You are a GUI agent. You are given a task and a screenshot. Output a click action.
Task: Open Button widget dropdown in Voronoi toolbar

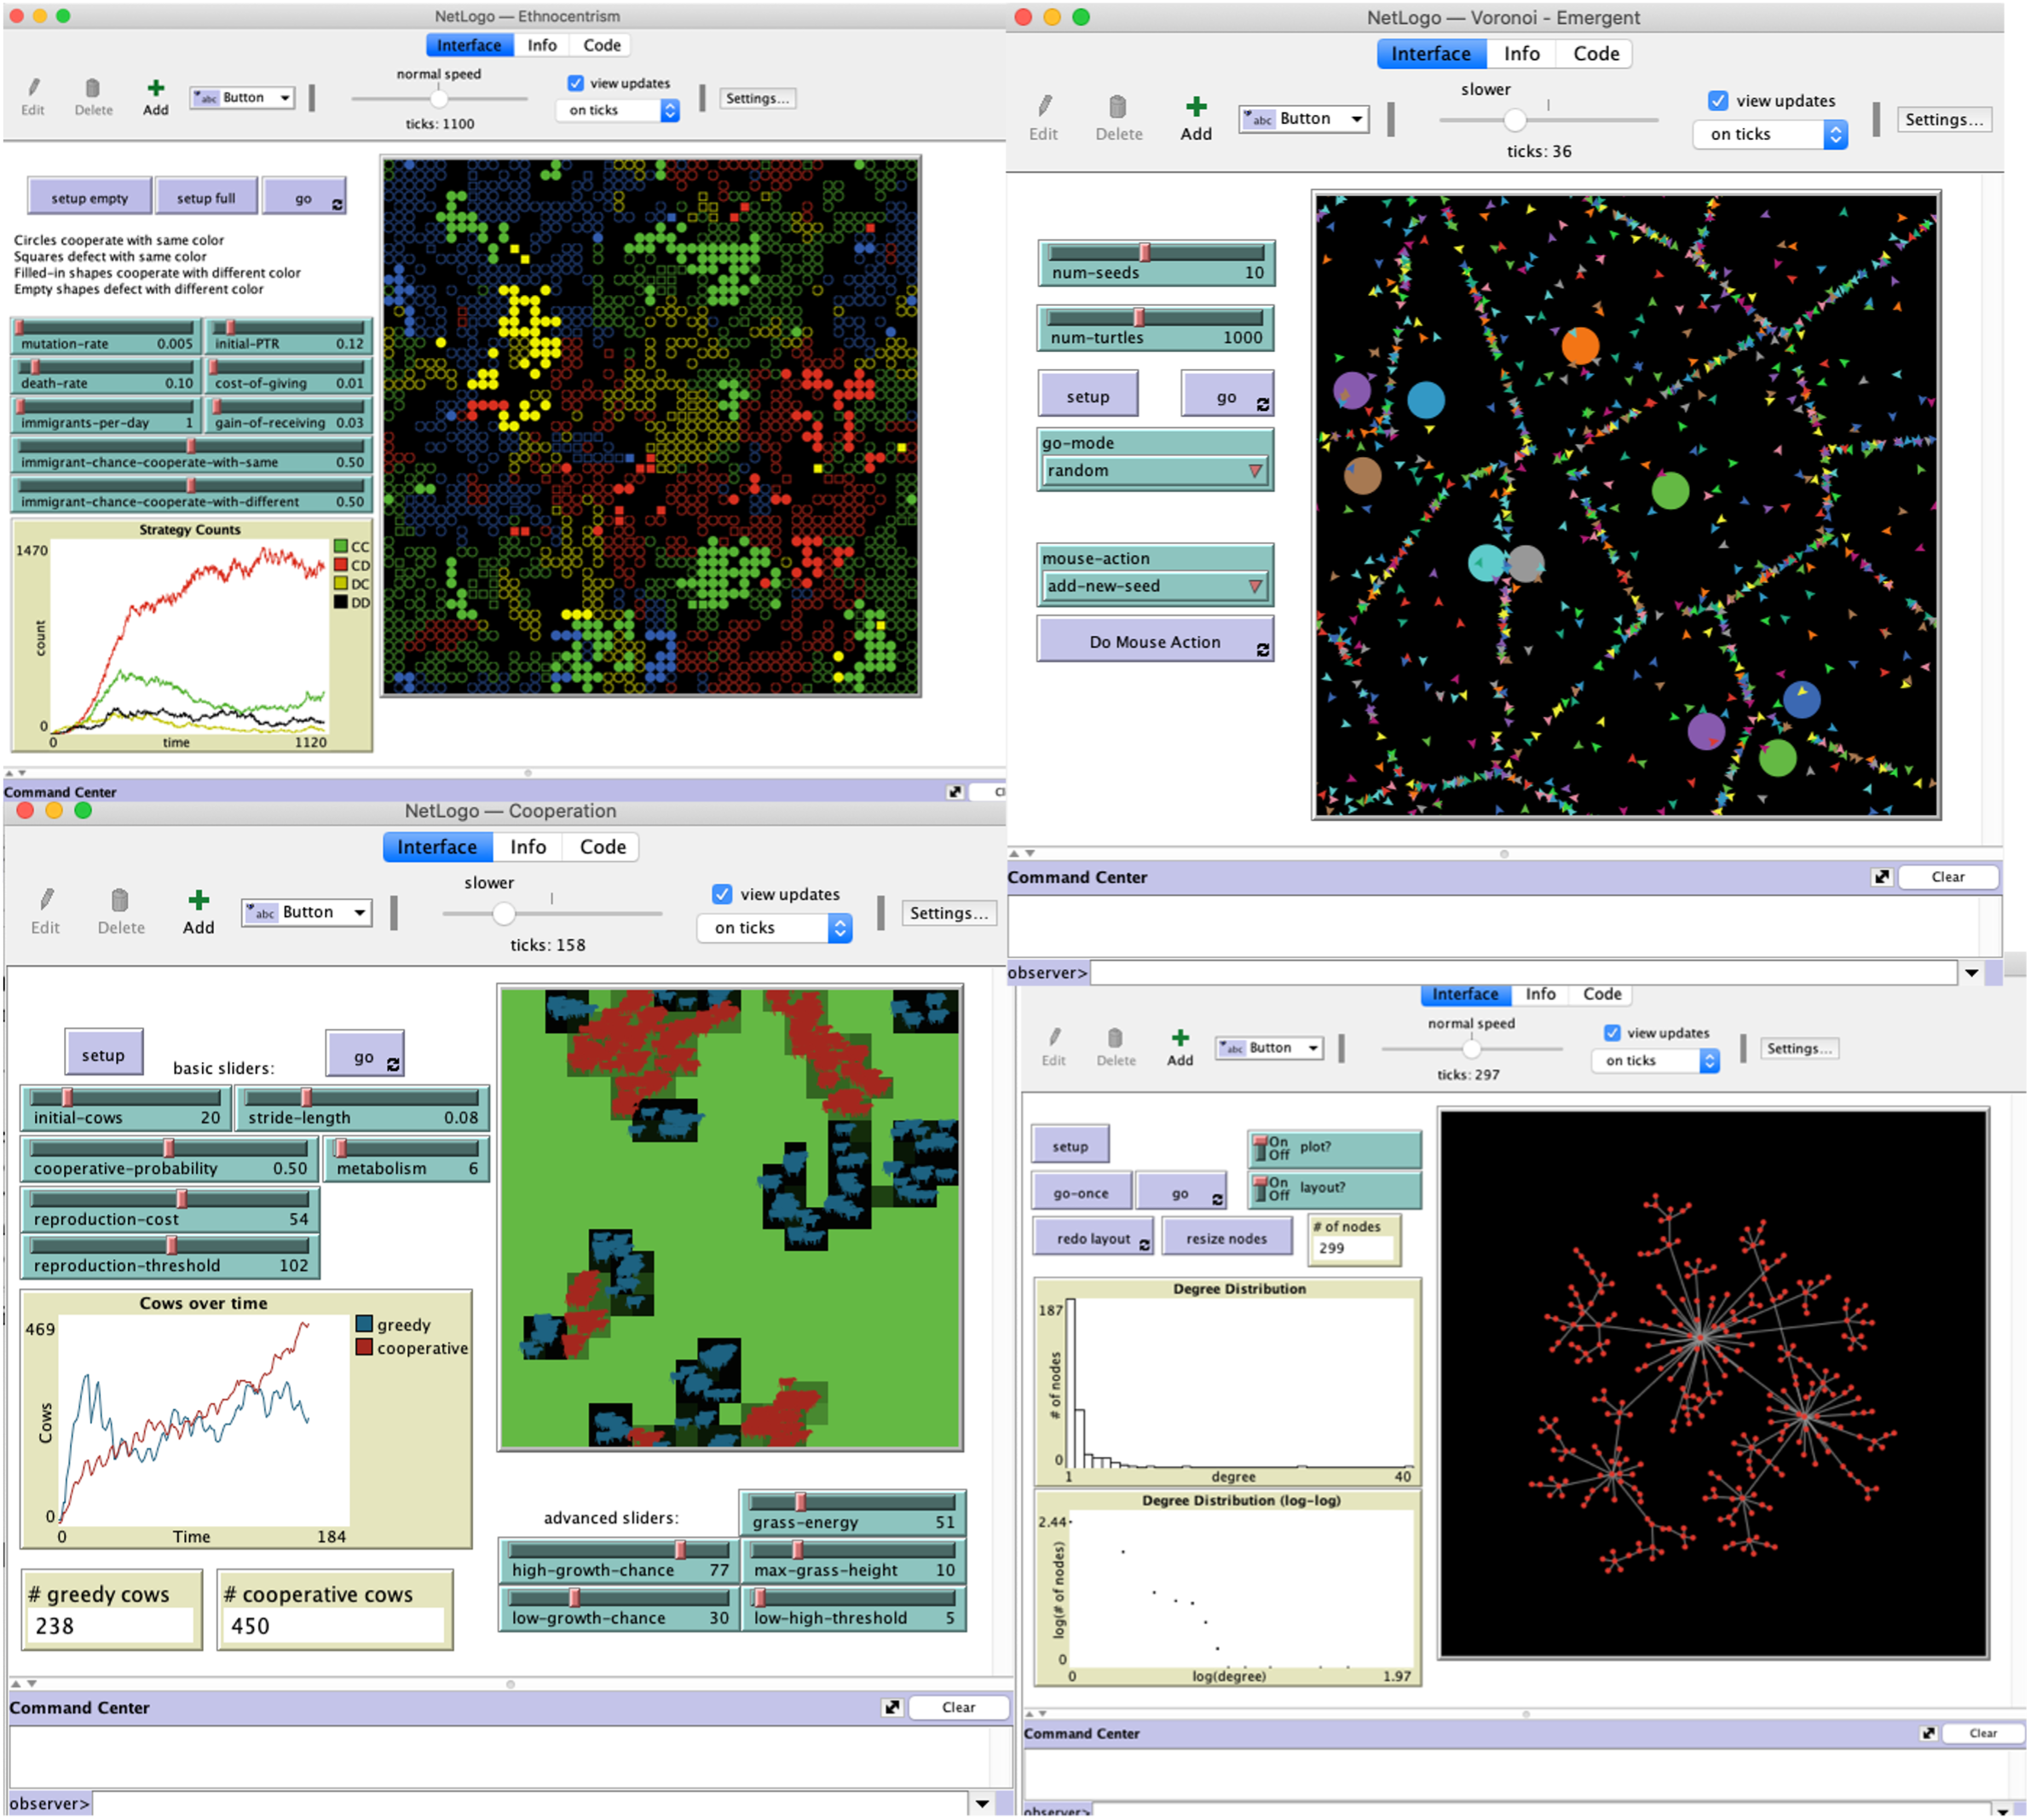click(x=1303, y=118)
